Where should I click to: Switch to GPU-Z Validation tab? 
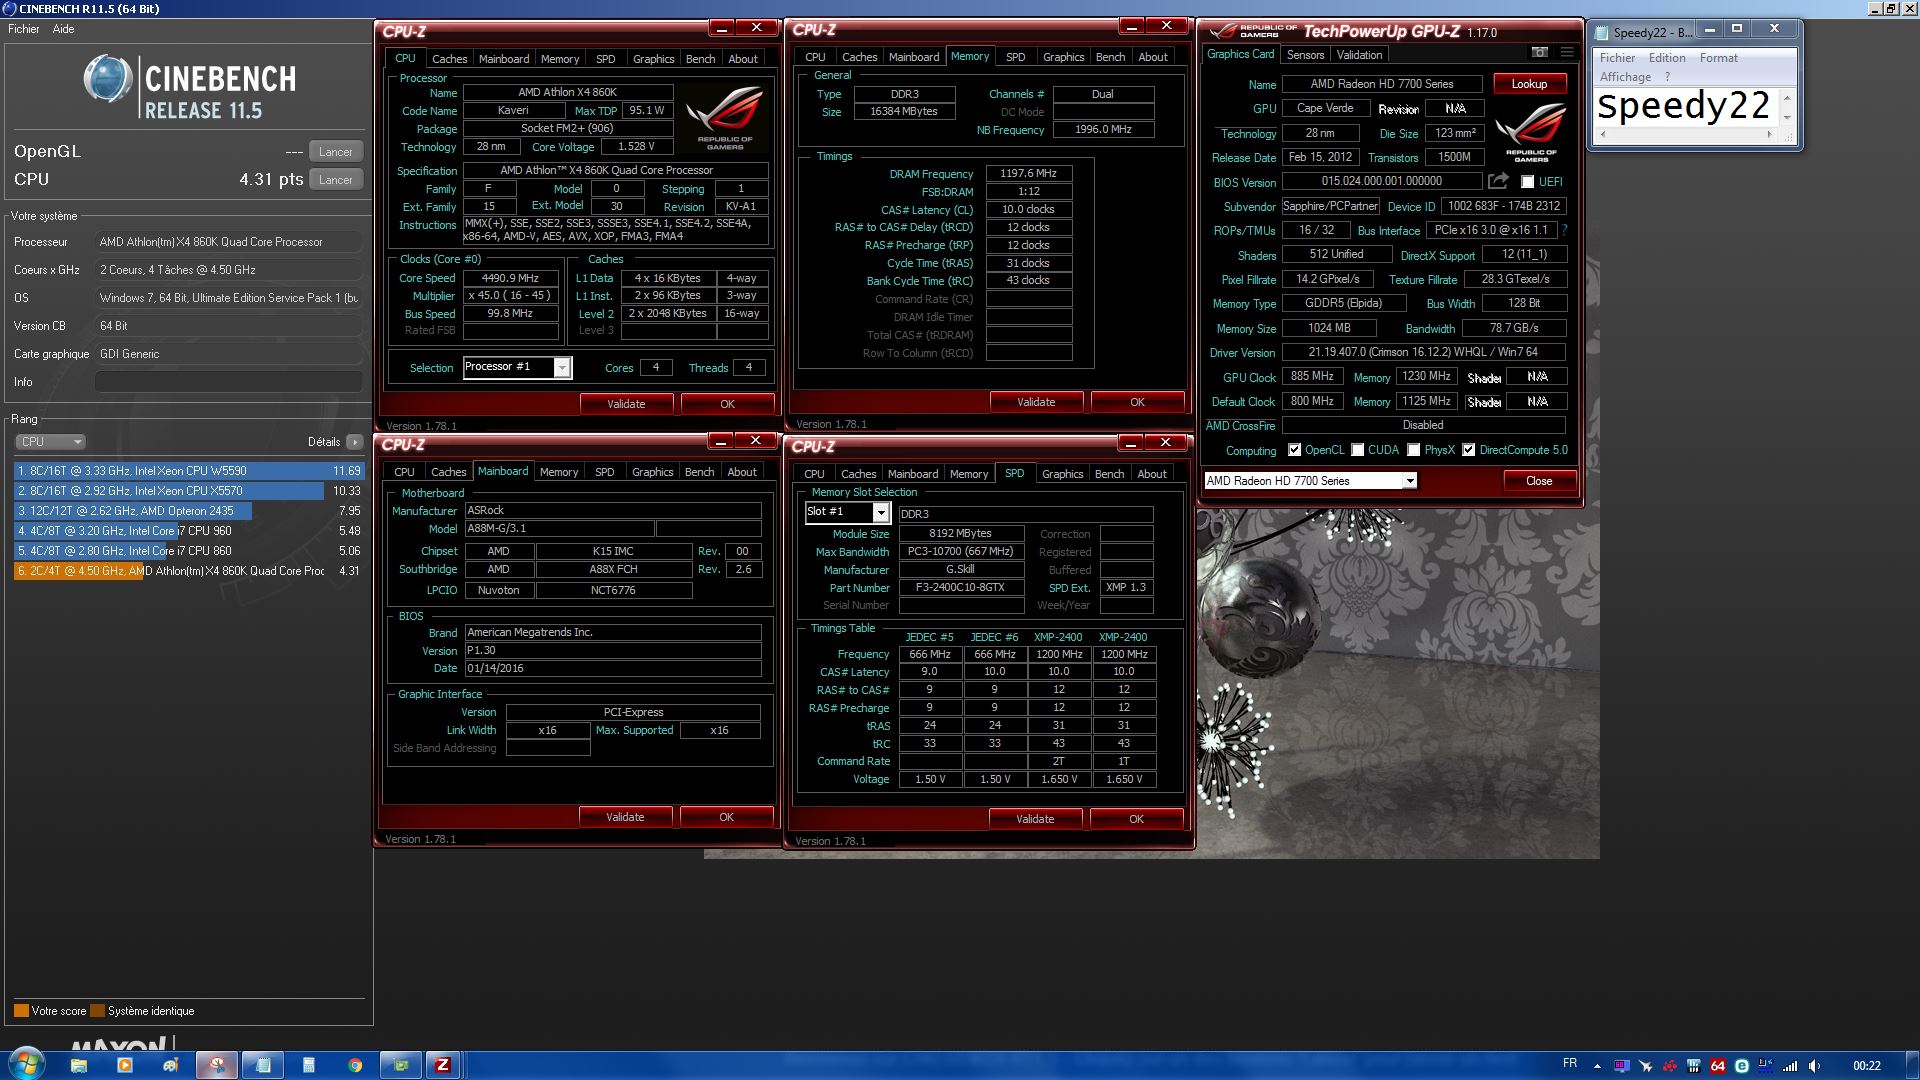[x=1359, y=55]
